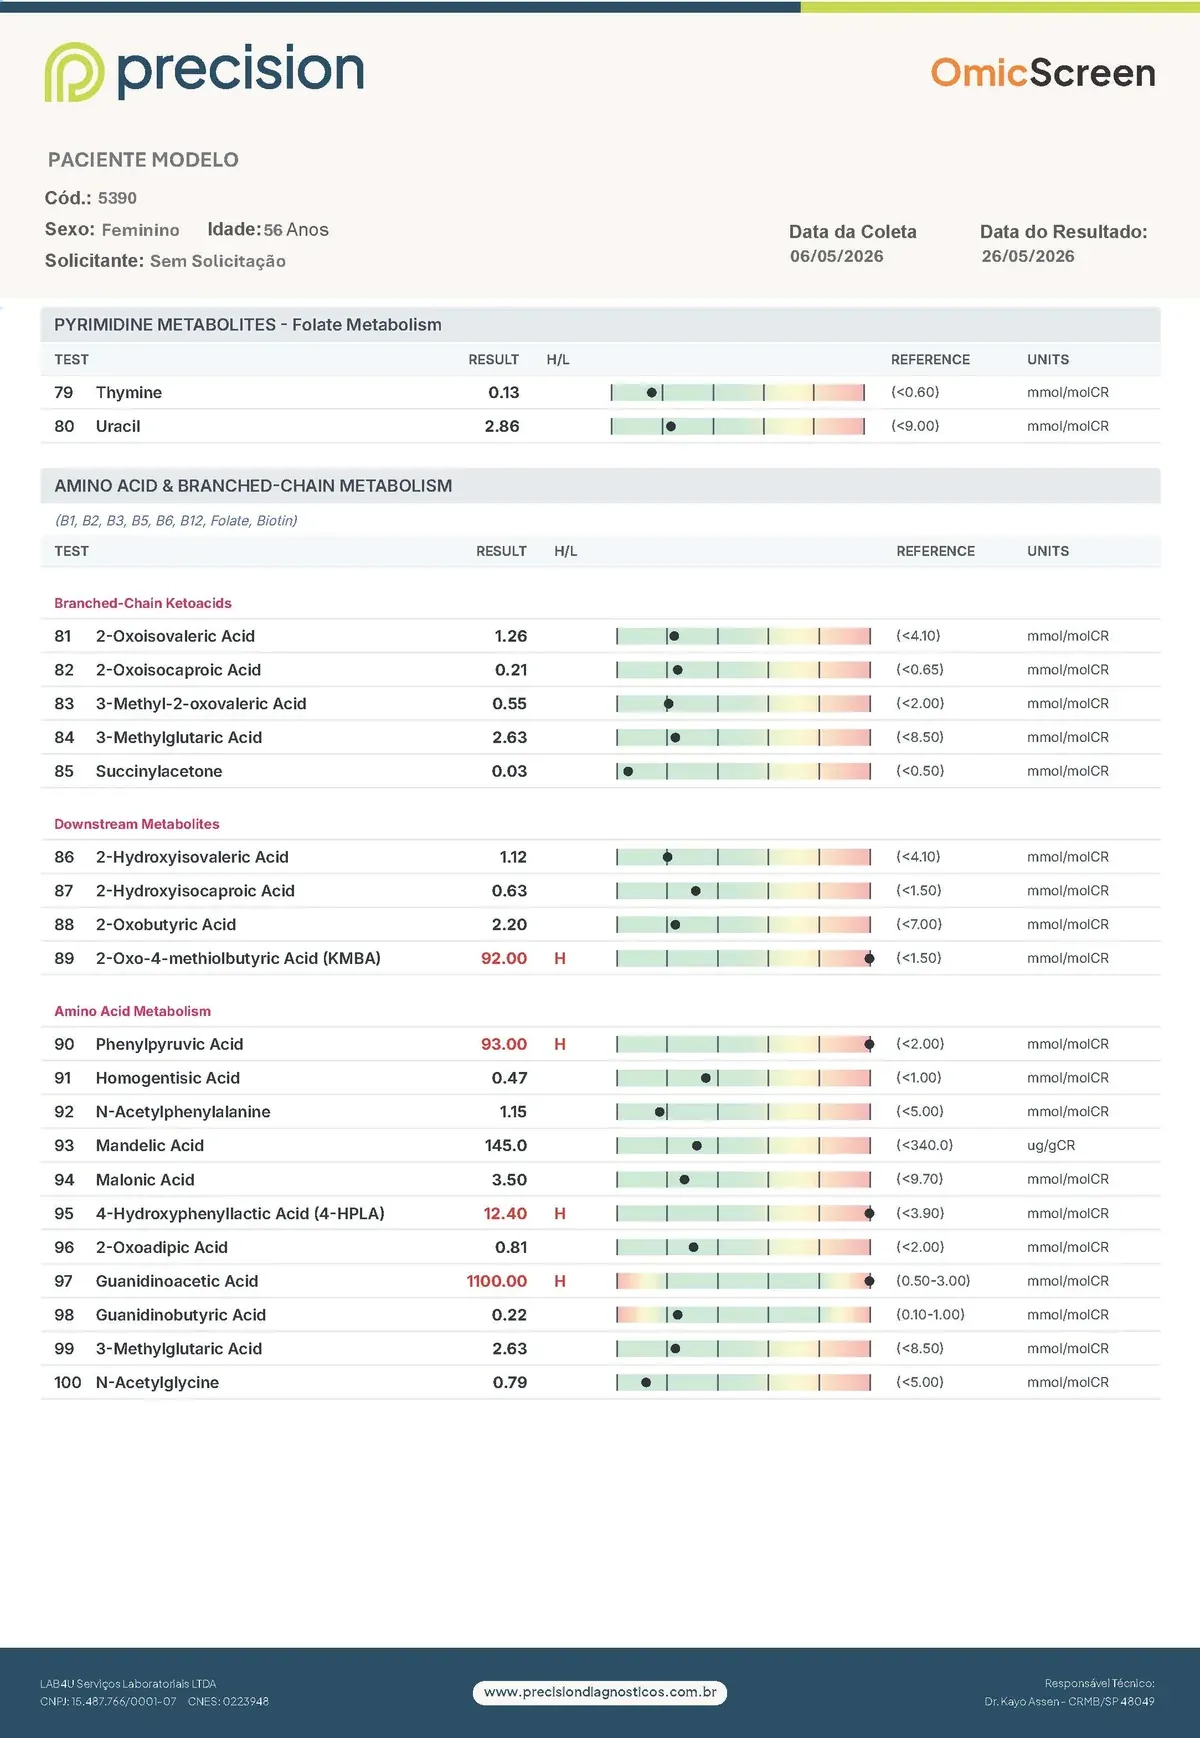Image resolution: width=1200 pixels, height=1738 pixels.
Task: Click the Dr. Kayo Assen CRMB footer text
Action: tap(1069, 1701)
